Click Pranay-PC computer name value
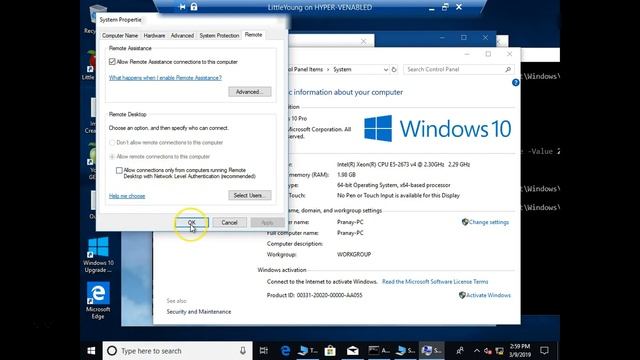The width and height of the screenshot is (640, 360). (350, 222)
